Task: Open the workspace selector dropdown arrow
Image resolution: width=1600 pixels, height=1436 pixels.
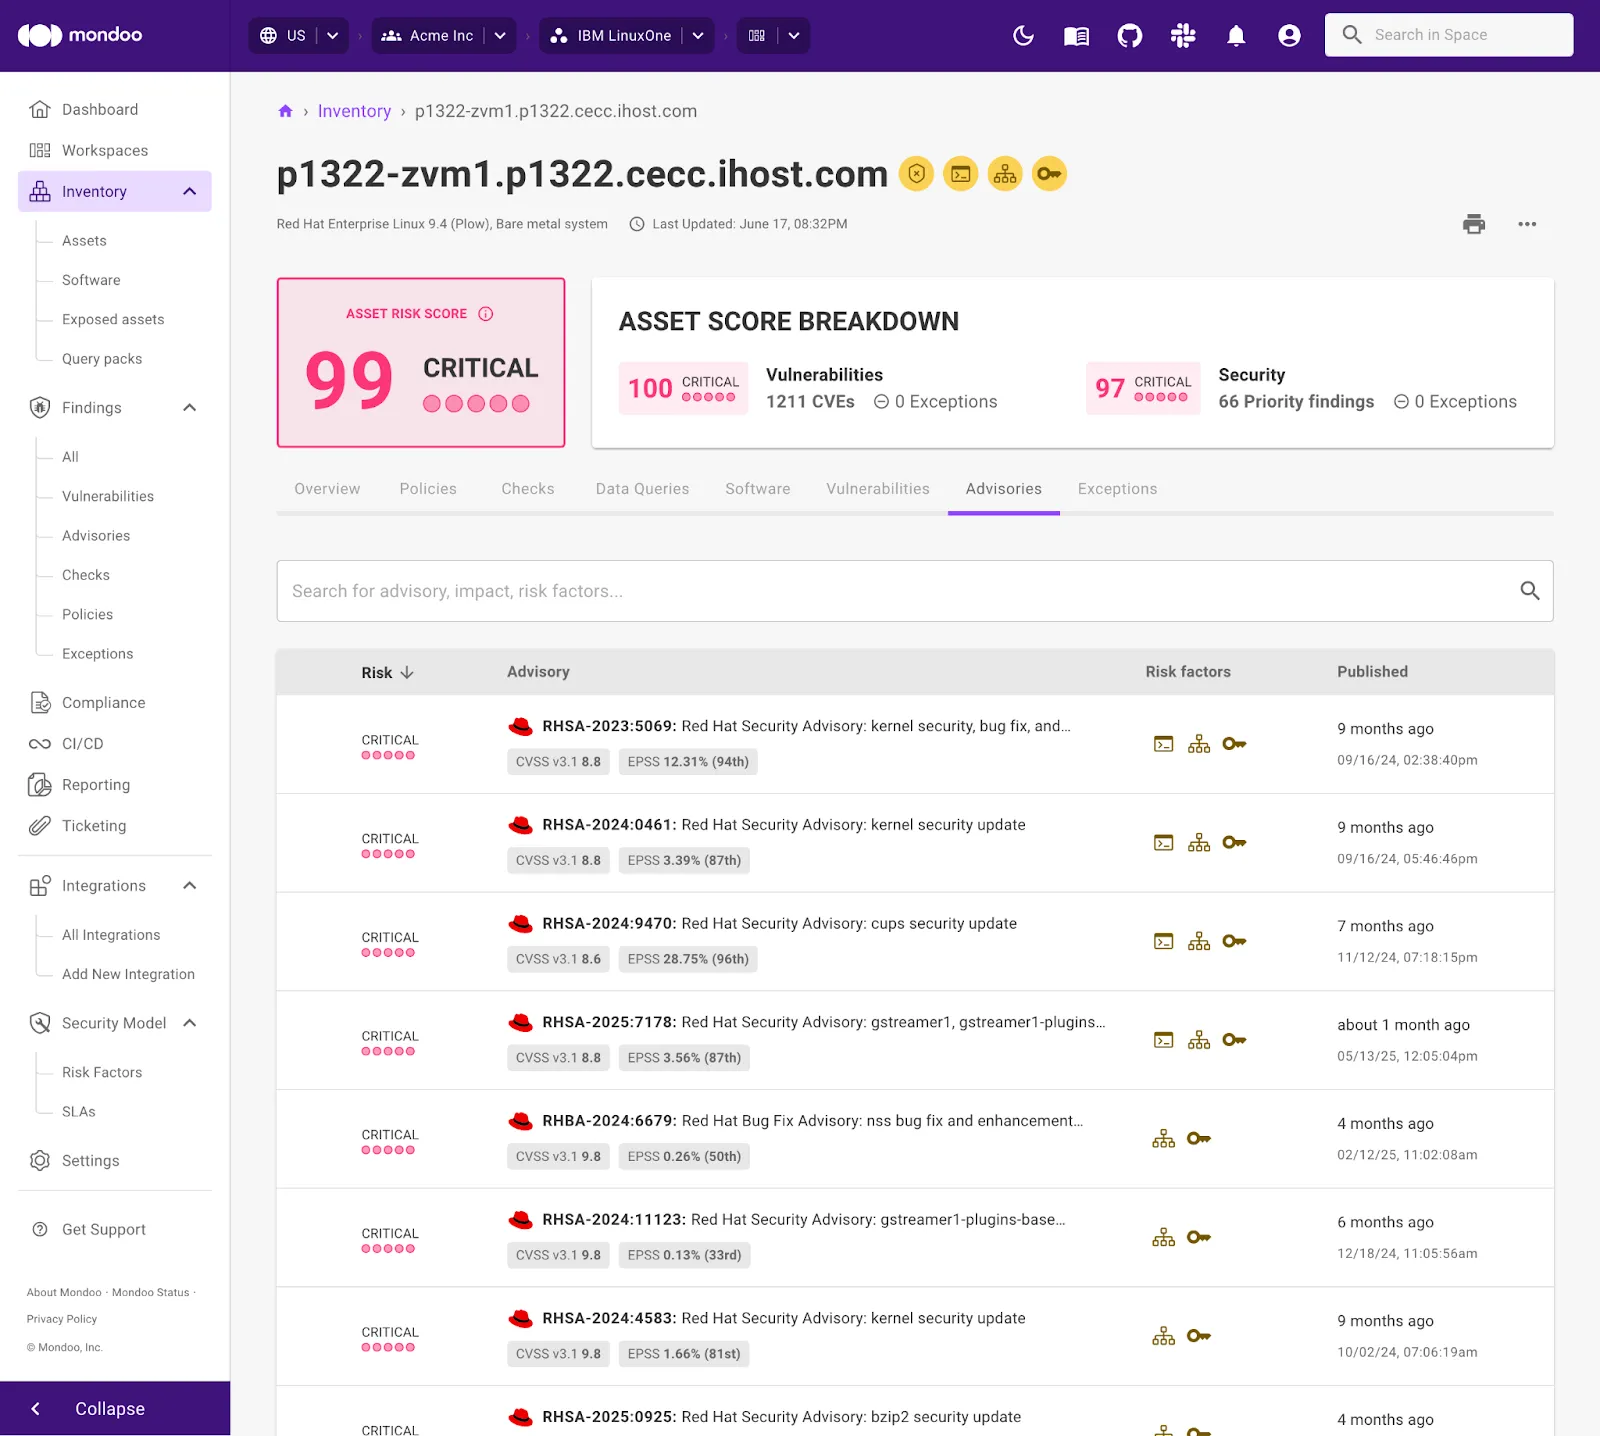Action: tap(793, 36)
